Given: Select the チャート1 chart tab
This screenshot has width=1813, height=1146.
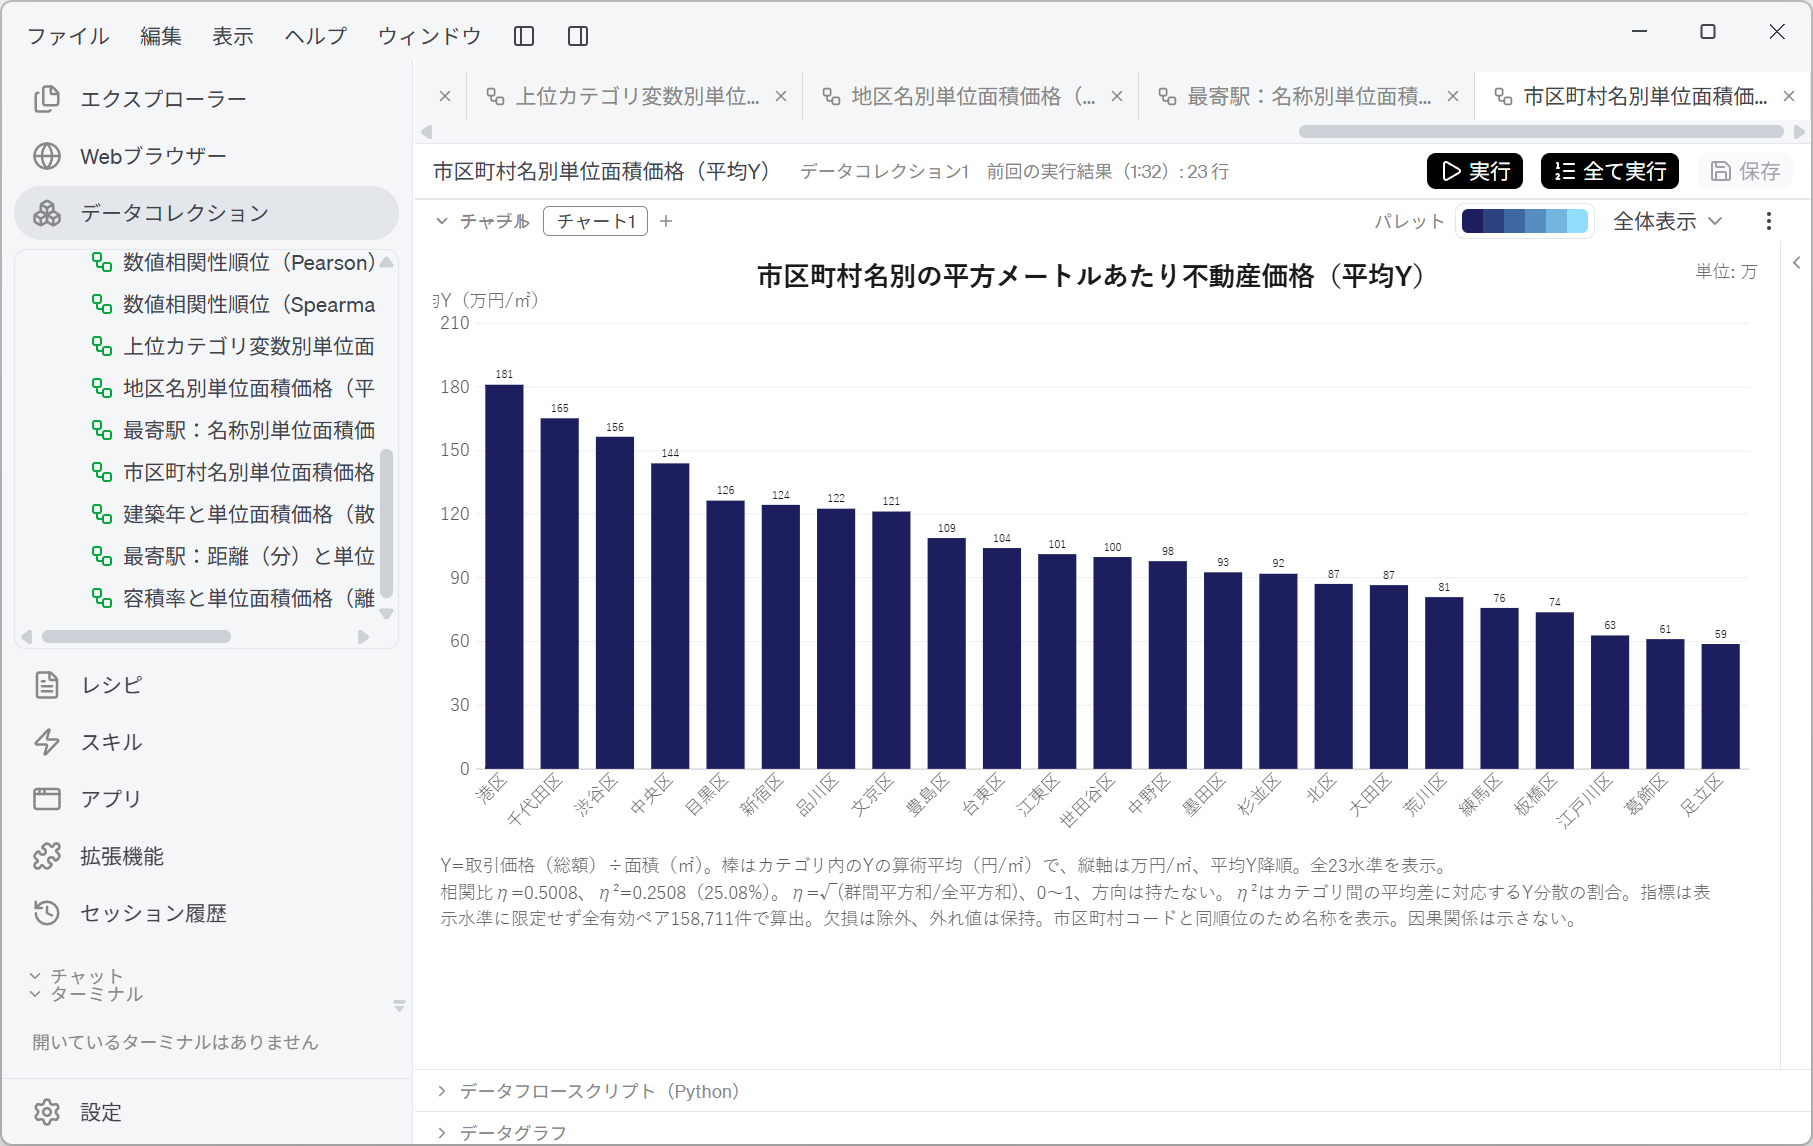Looking at the screenshot, I should pyautogui.click(x=596, y=221).
